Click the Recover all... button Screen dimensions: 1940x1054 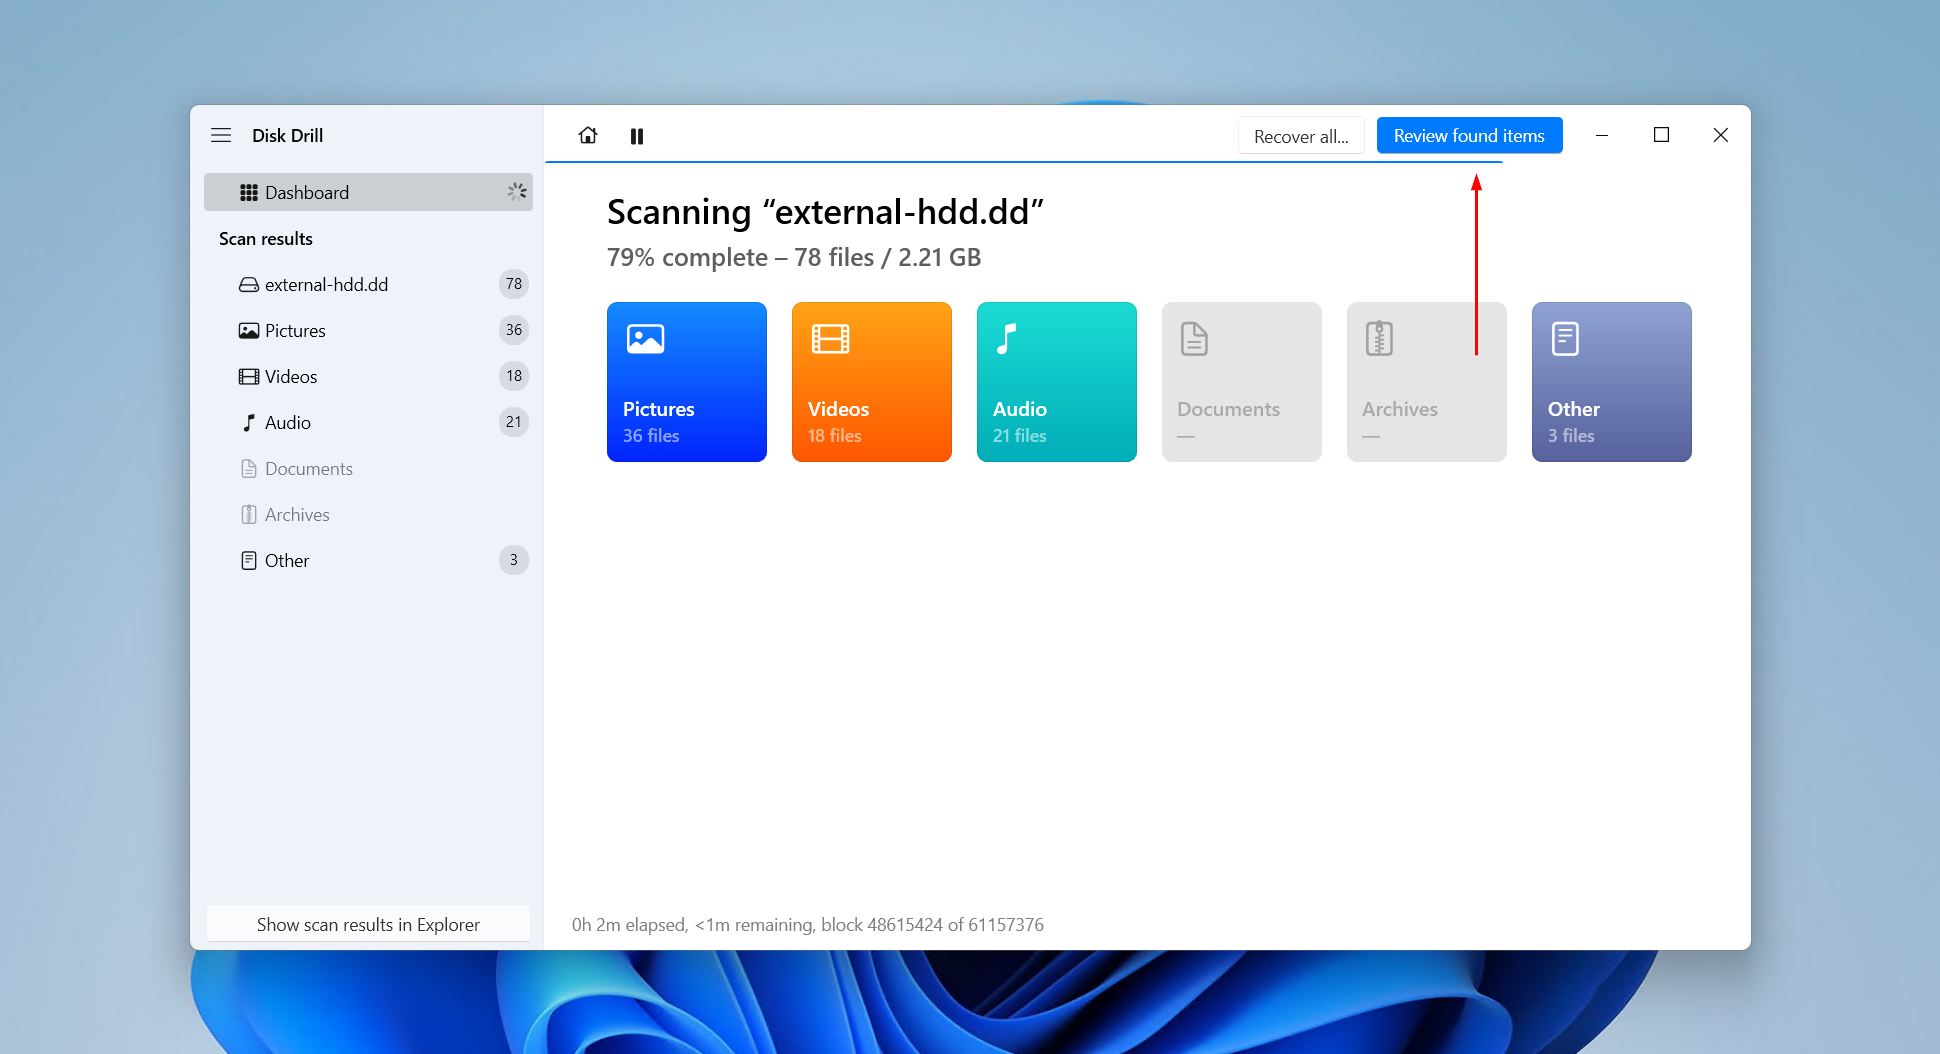[x=1301, y=136]
